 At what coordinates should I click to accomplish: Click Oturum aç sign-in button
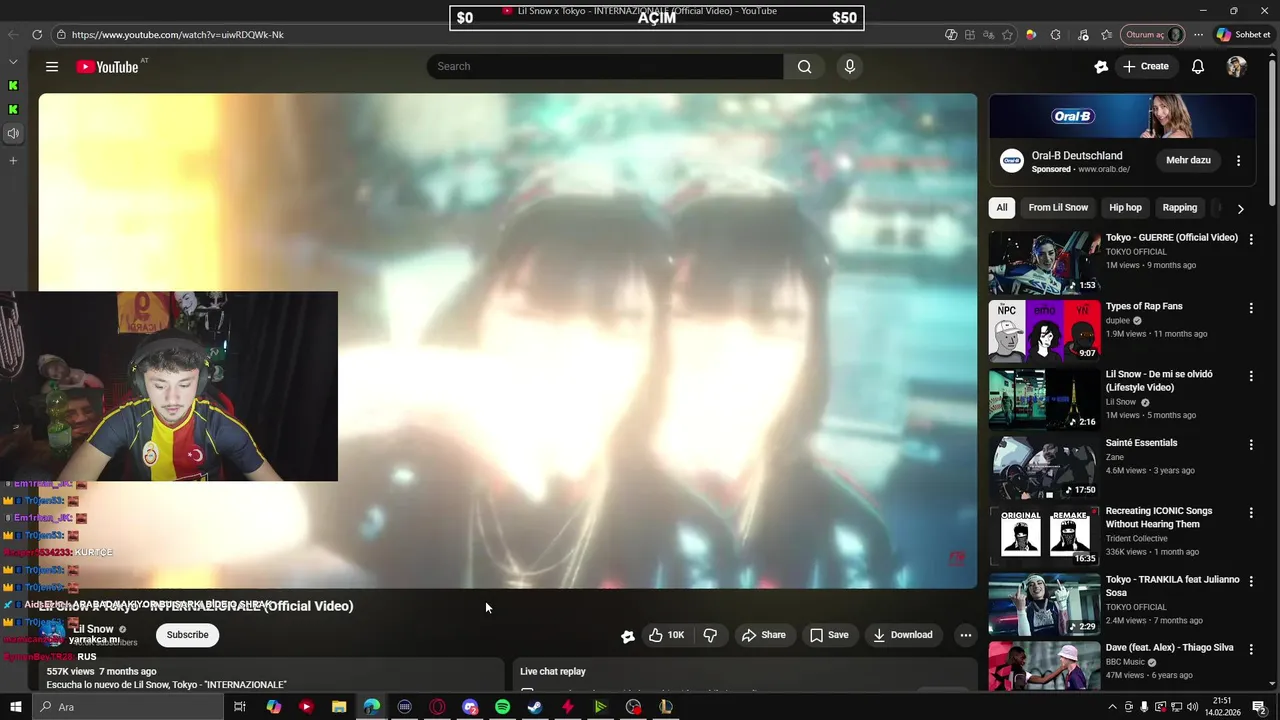click(x=1153, y=34)
